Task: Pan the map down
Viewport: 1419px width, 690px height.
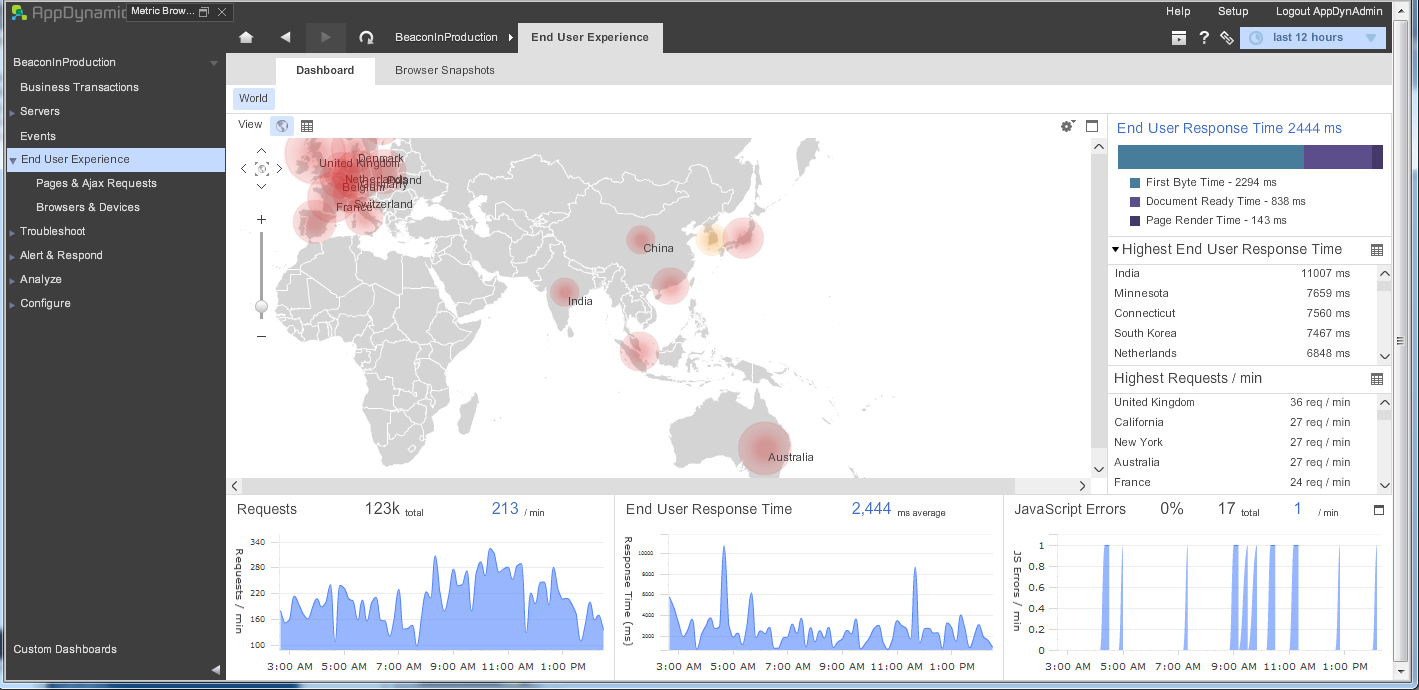Action: (x=262, y=186)
